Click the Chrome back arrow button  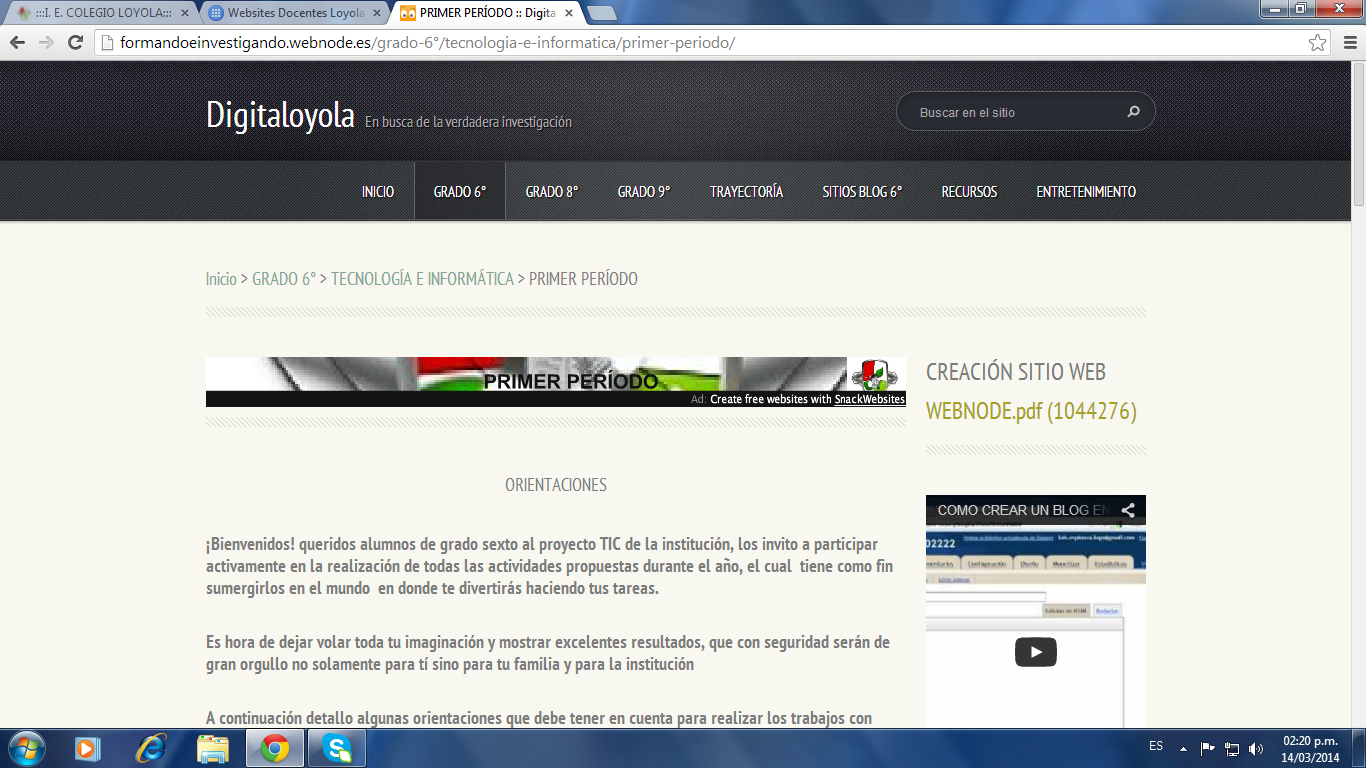pos(17,43)
